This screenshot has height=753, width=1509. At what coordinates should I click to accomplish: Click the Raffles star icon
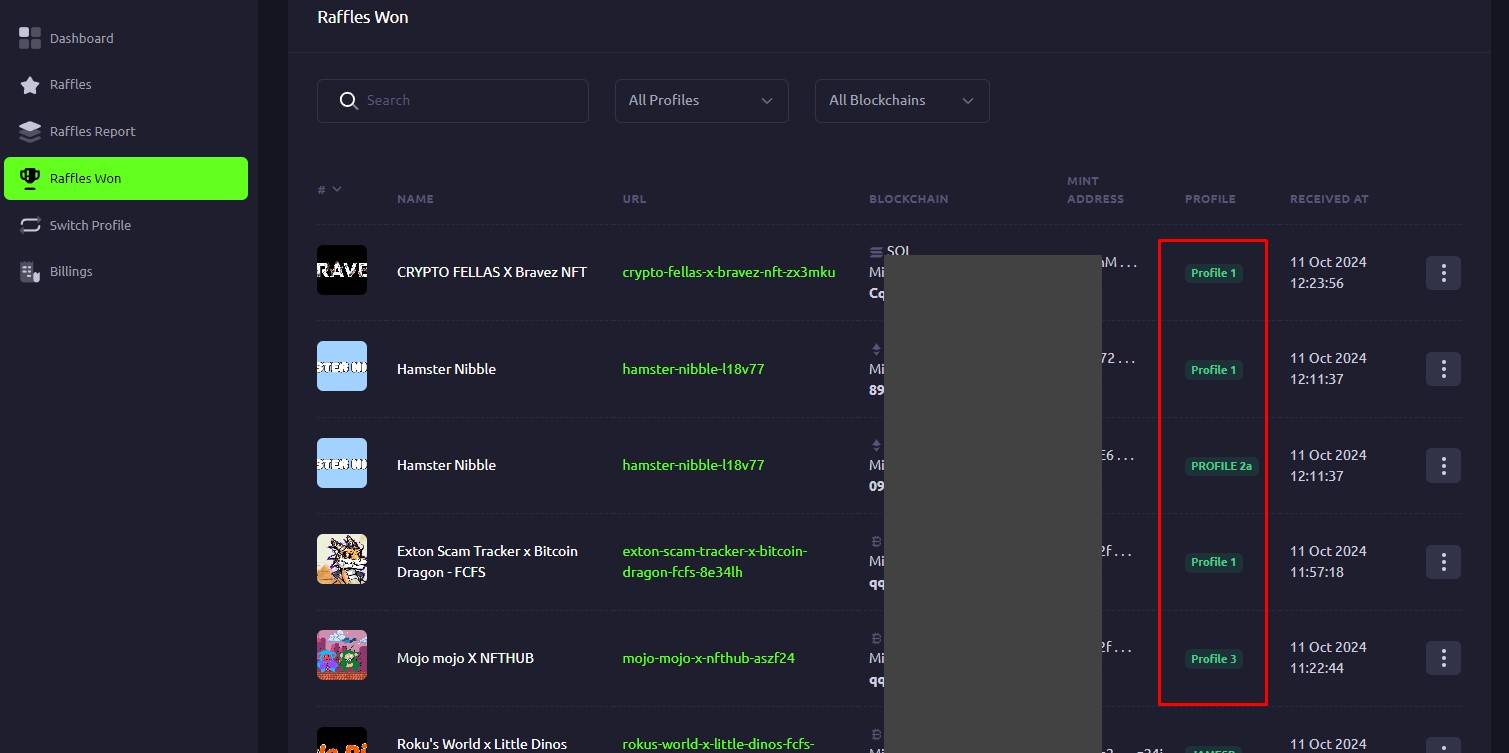[30, 85]
